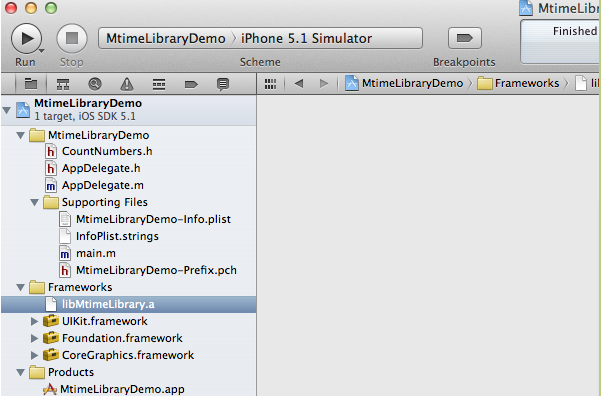Open AppDelegate.h

click(x=101, y=168)
